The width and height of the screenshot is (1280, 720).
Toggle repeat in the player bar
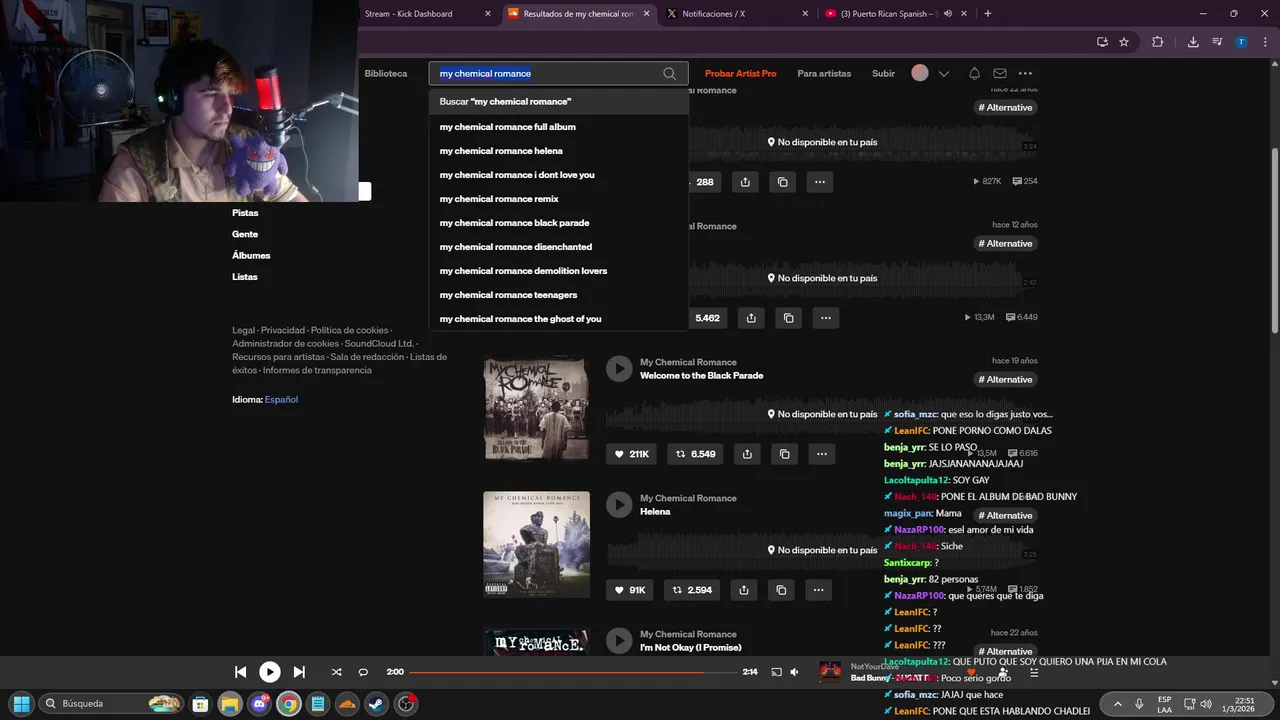coord(363,672)
